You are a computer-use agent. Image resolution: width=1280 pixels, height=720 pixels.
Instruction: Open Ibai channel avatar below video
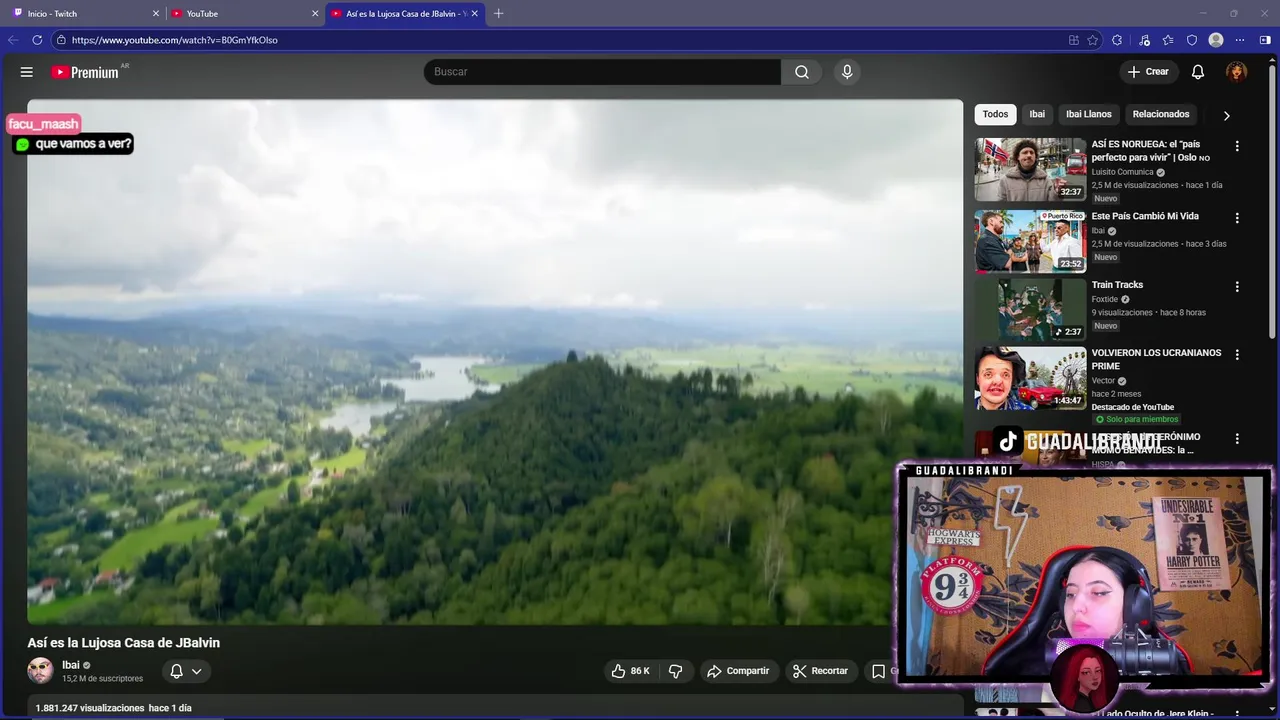pyautogui.click(x=40, y=671)
